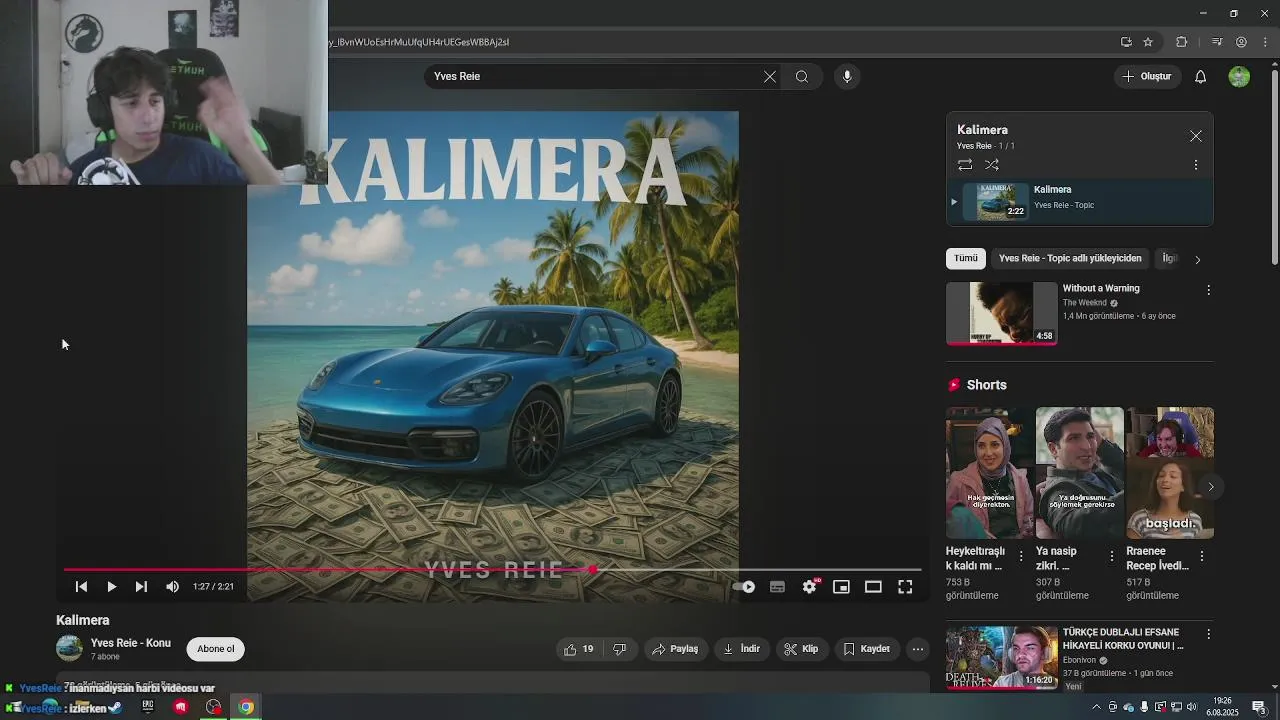Open the Türkçe Dublajlı Efsane Hikayeli title
Viewport: 1280px width, 720px height.
coord(1123,639)
